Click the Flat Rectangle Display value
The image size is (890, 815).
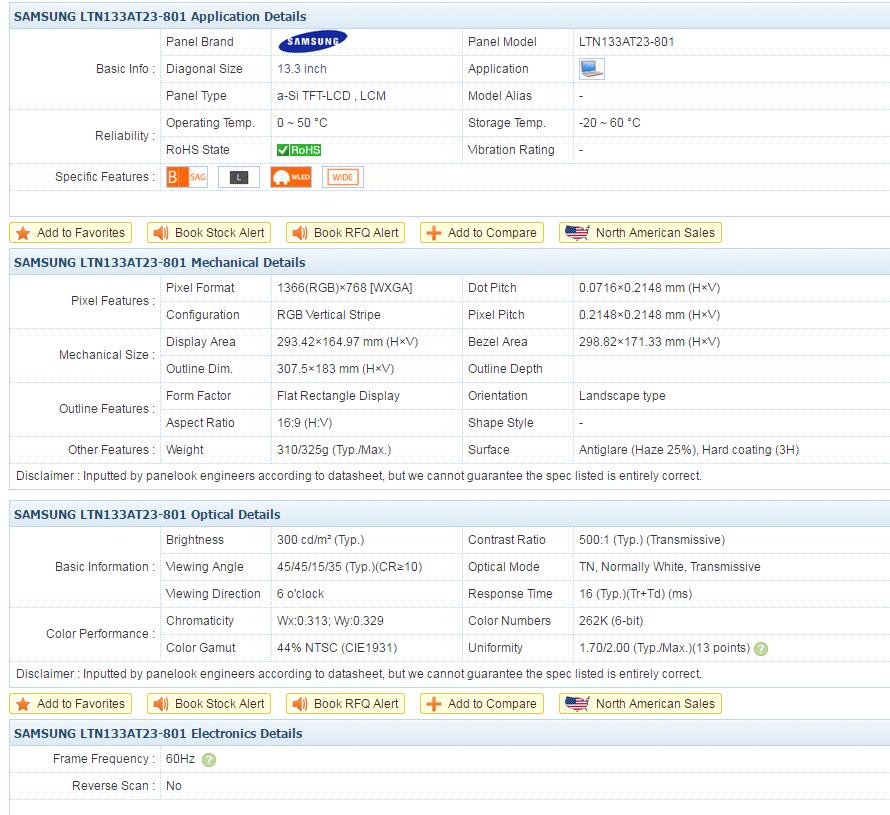[x=338, y=396]
